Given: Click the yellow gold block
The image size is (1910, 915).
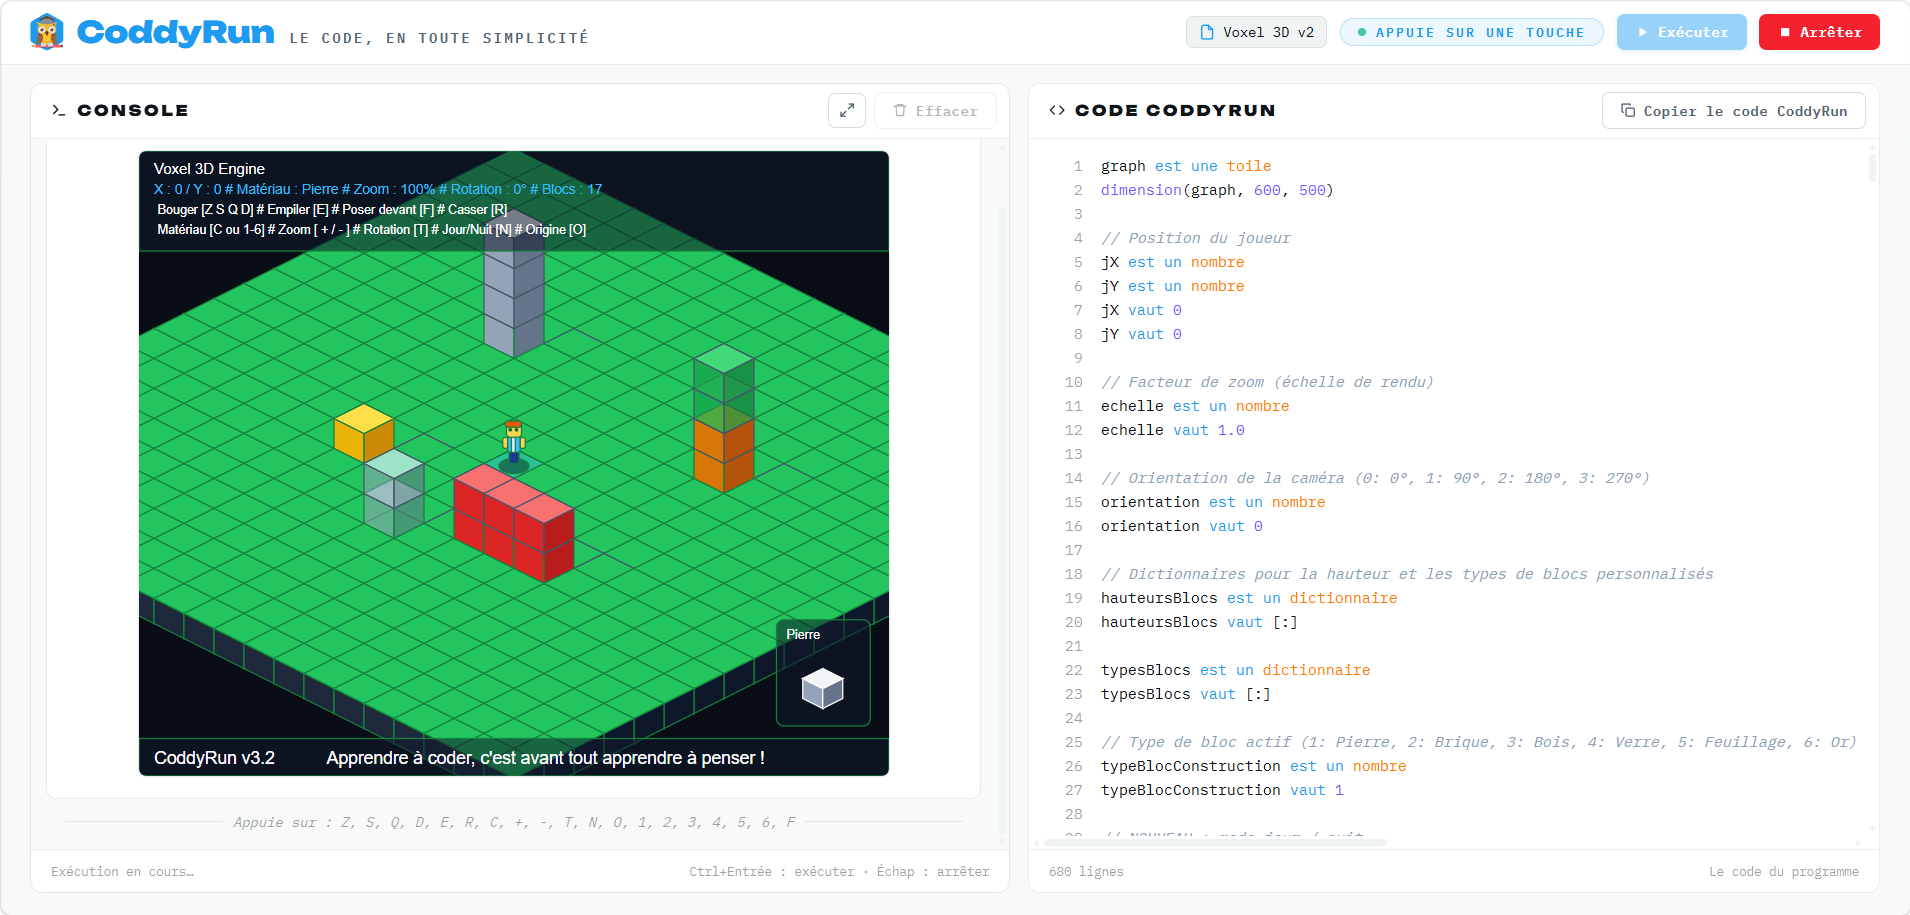Looking at the screenshot, I should tap(364, 432).
